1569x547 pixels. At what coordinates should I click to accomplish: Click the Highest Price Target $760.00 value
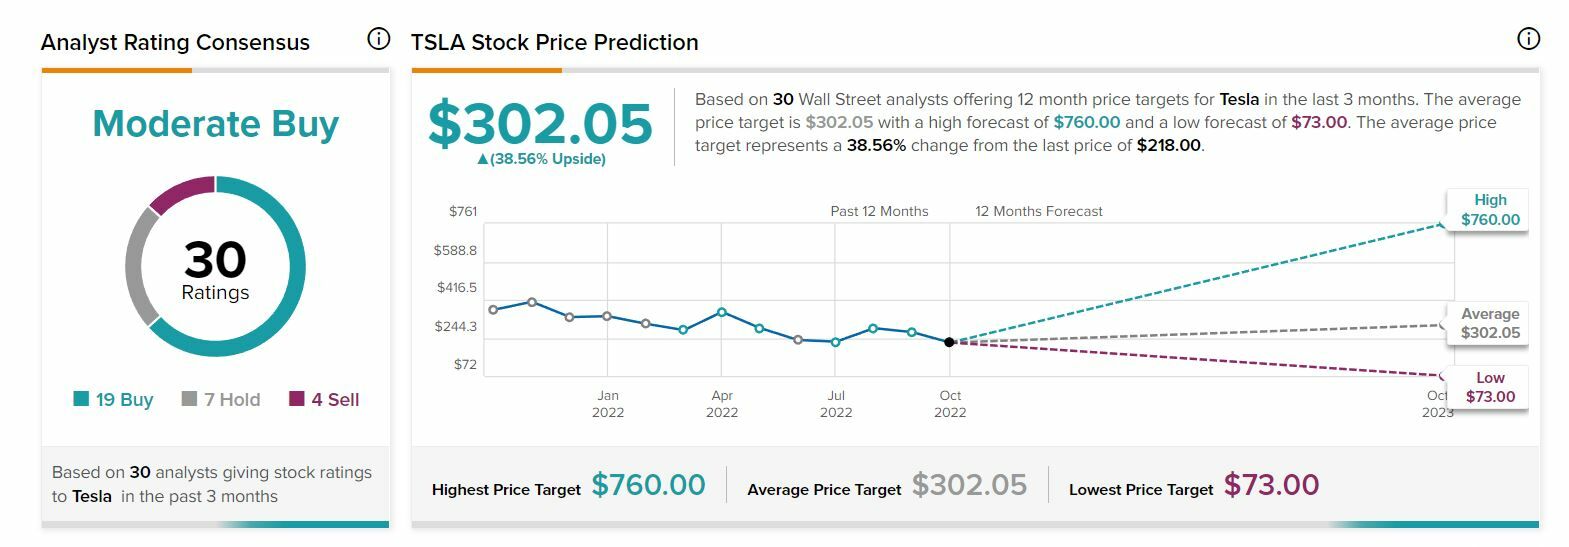point(648,485)
